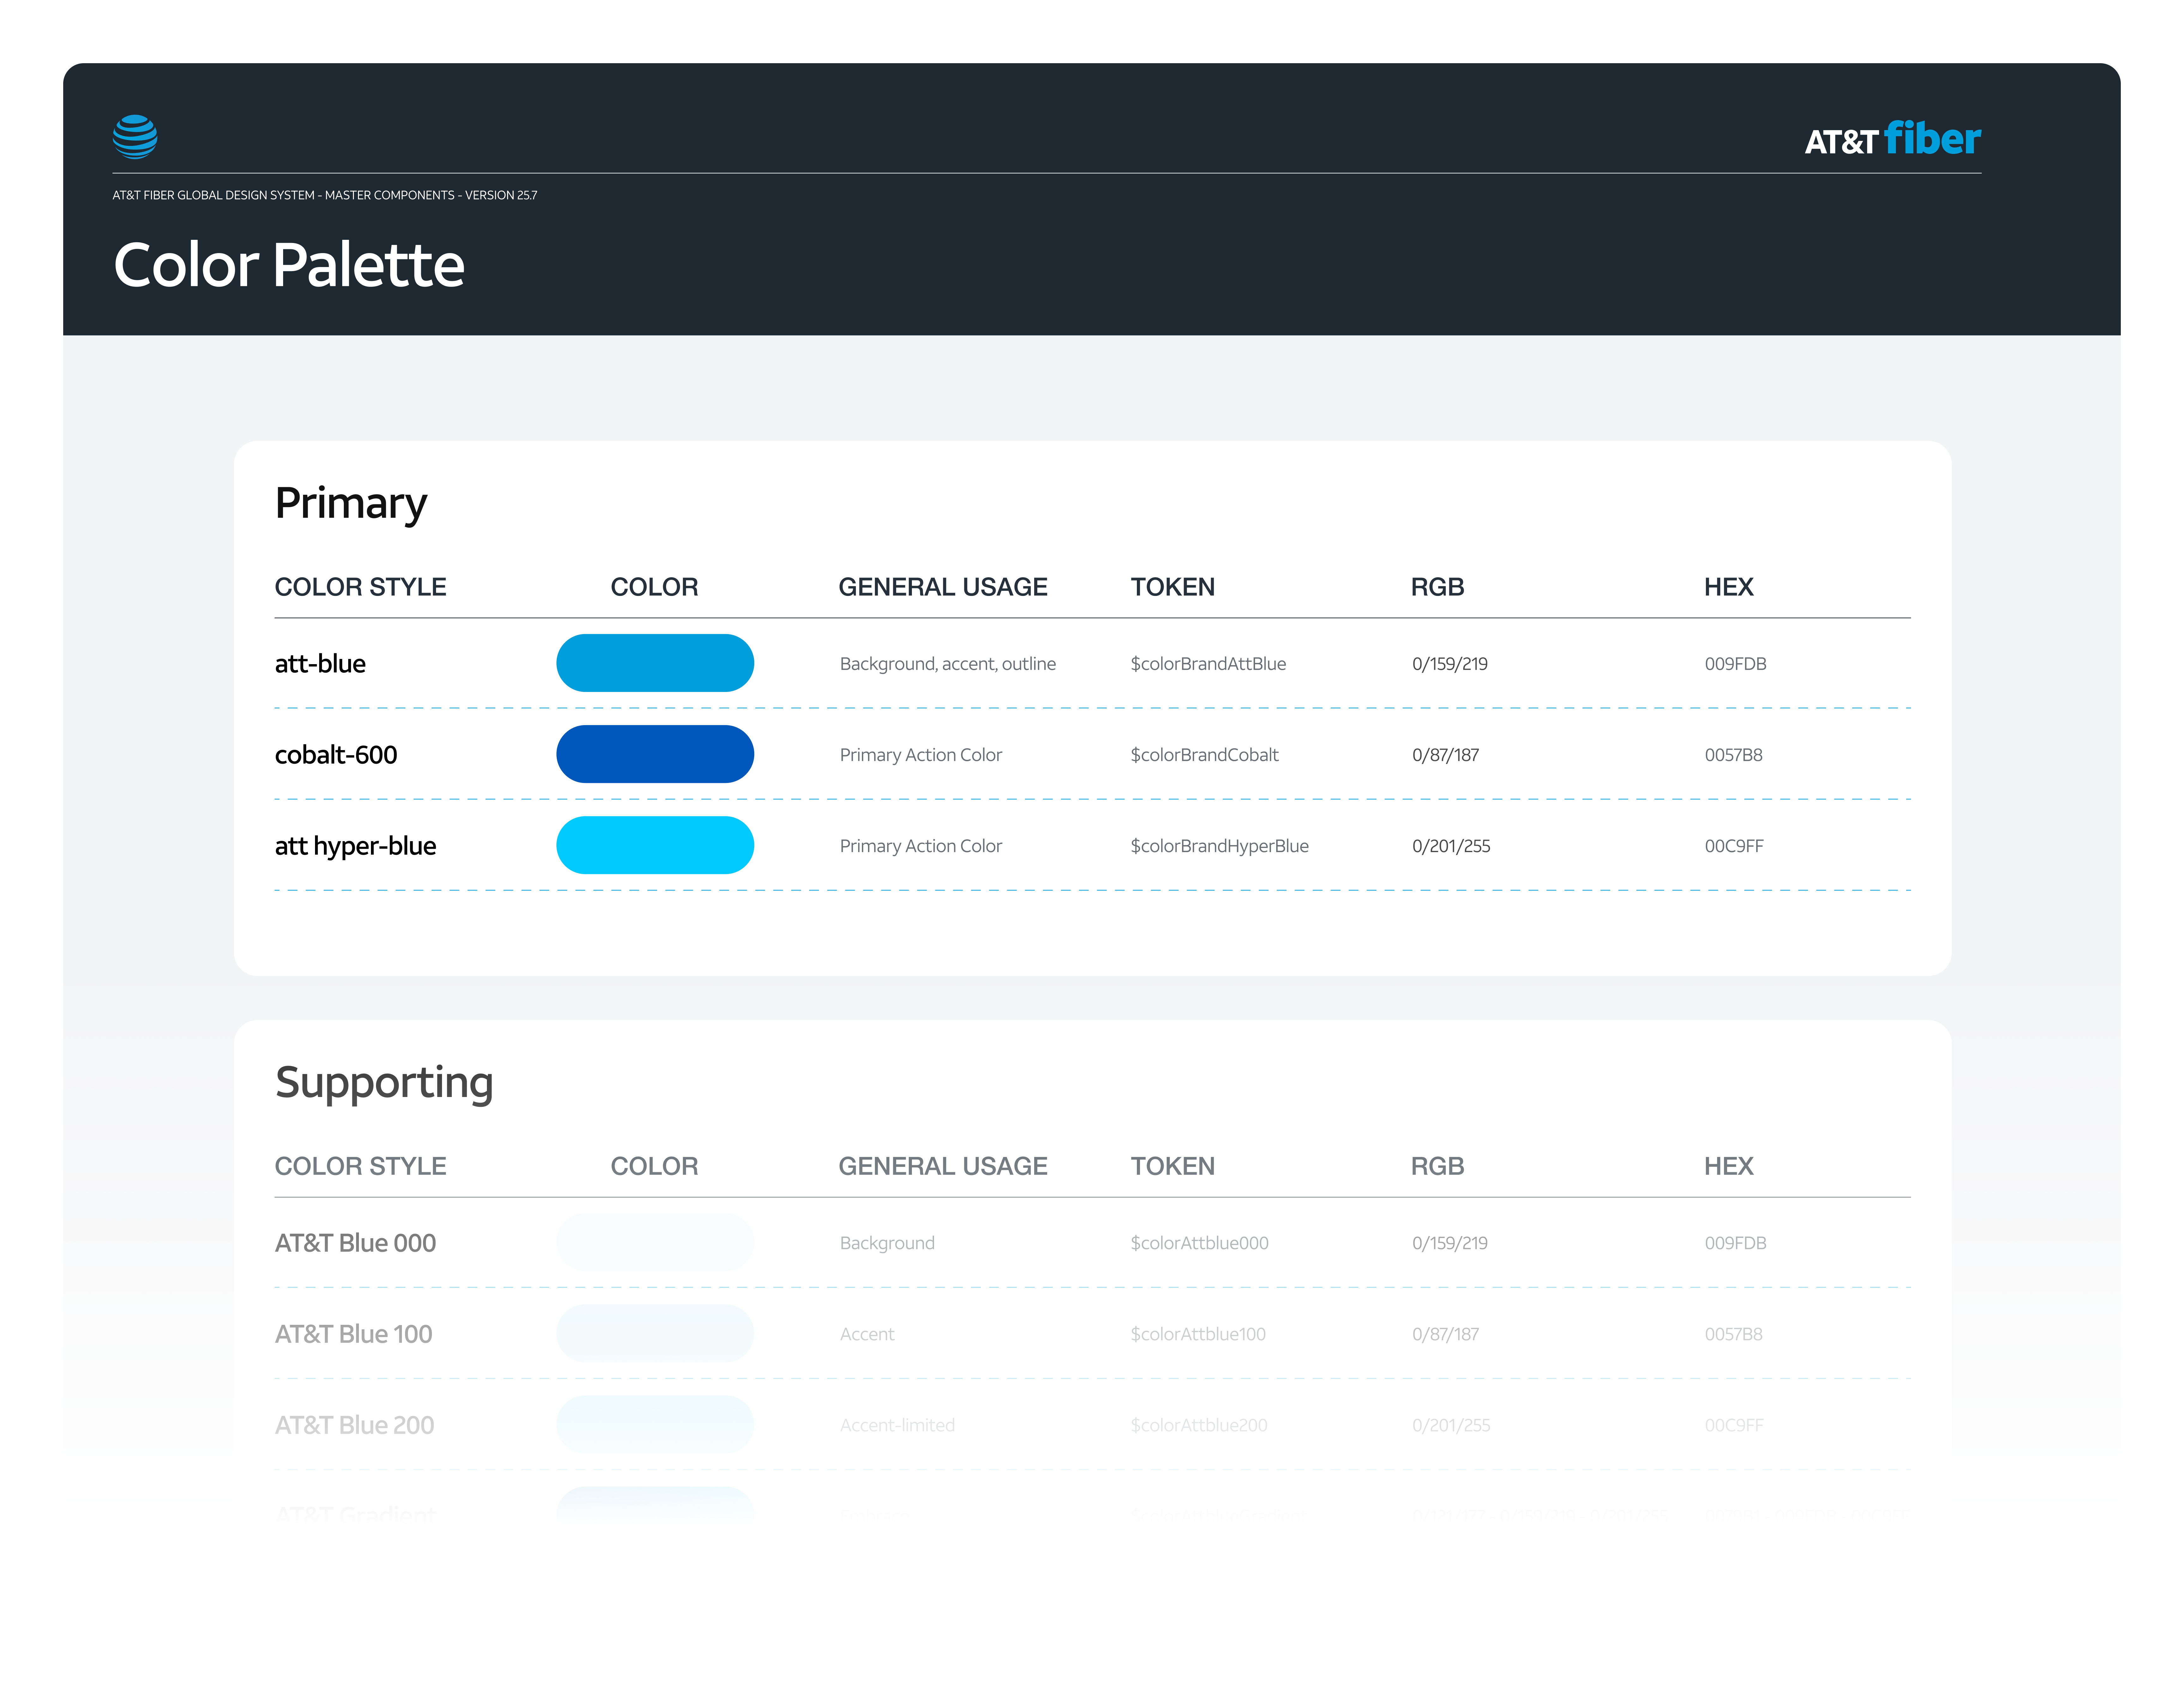
Task: Click the $colorBrandAttBlue token text
Action: 1208,664
